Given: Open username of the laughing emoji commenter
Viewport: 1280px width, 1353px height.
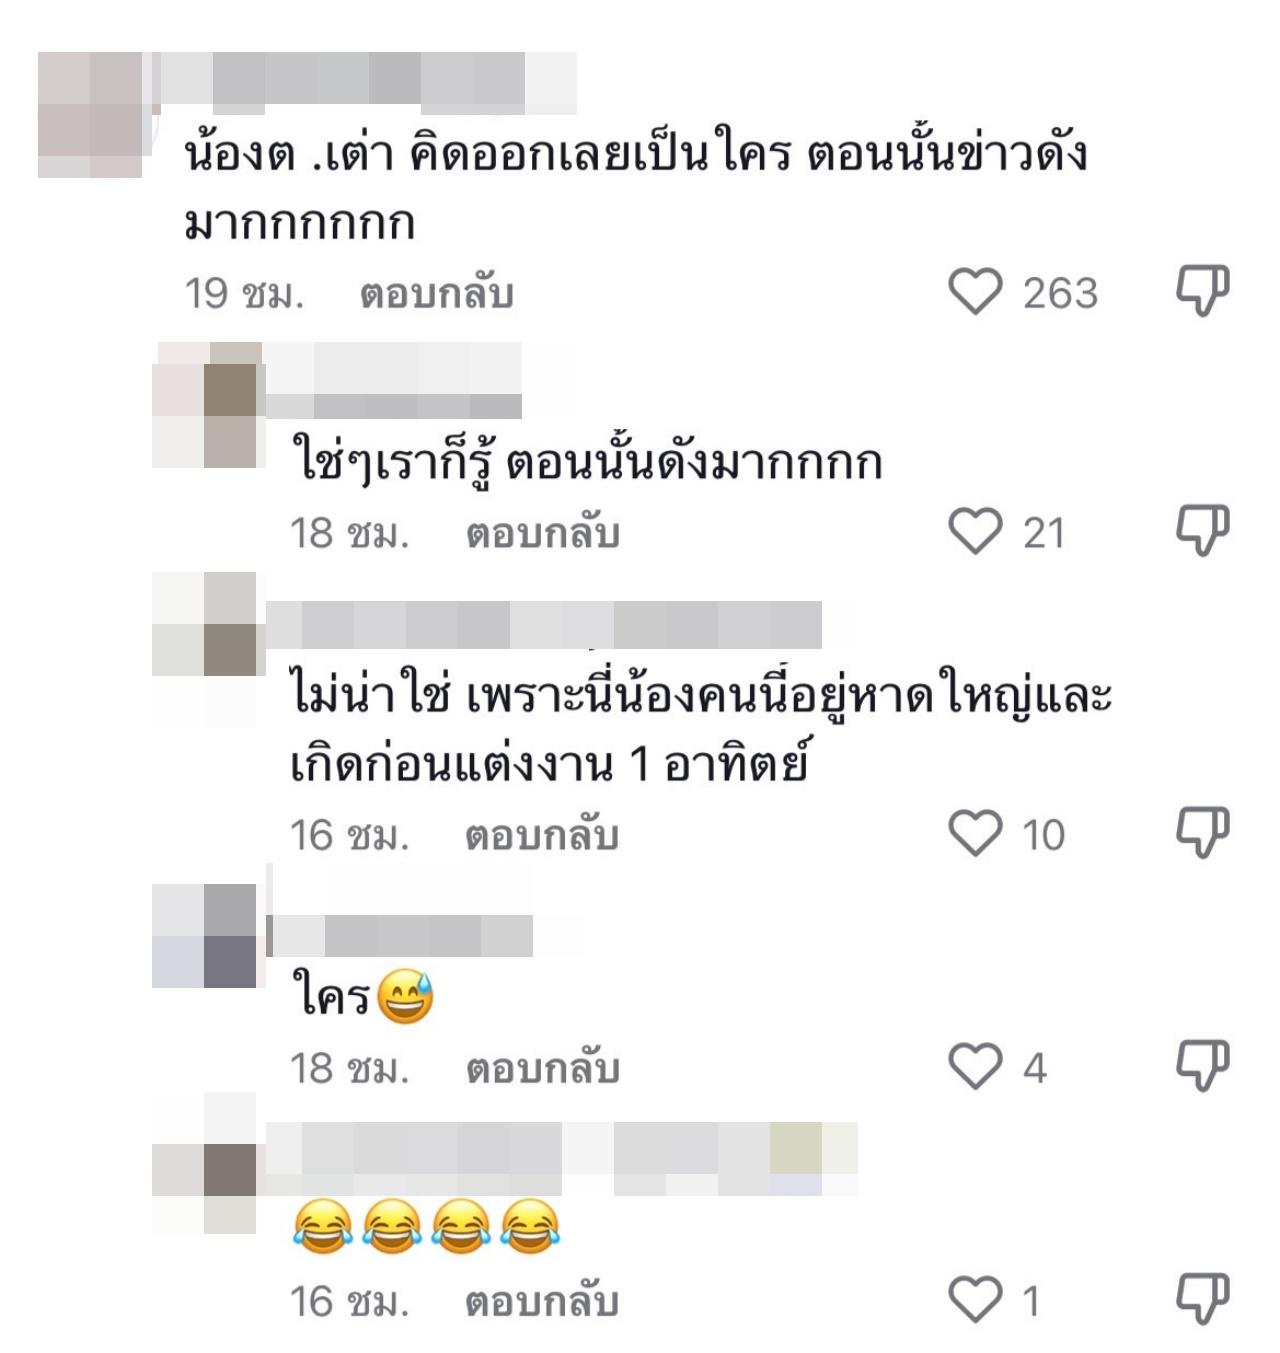Looking at the screenshot, I should [x=562, y=1158].
